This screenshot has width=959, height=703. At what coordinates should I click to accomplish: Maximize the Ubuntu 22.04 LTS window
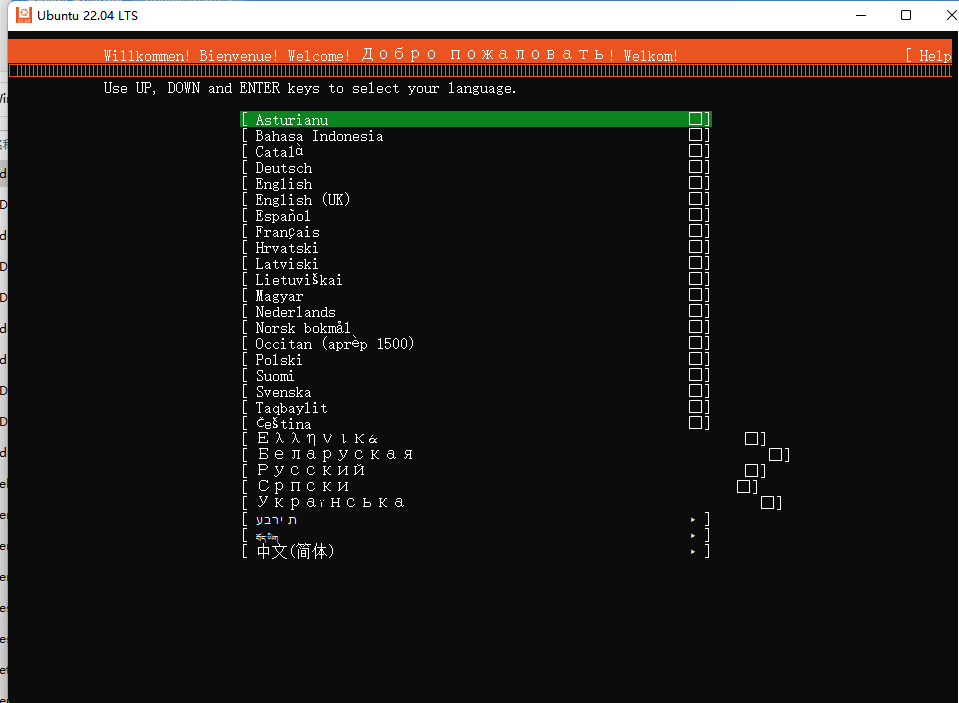(x=906, y=15)
